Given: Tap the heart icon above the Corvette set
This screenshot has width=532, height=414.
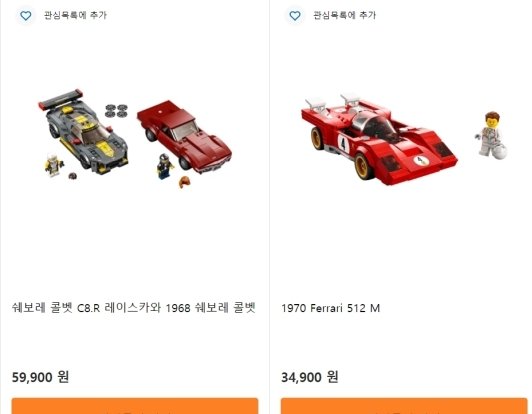Looking at the screenshot, I should (x=25, y=16).
